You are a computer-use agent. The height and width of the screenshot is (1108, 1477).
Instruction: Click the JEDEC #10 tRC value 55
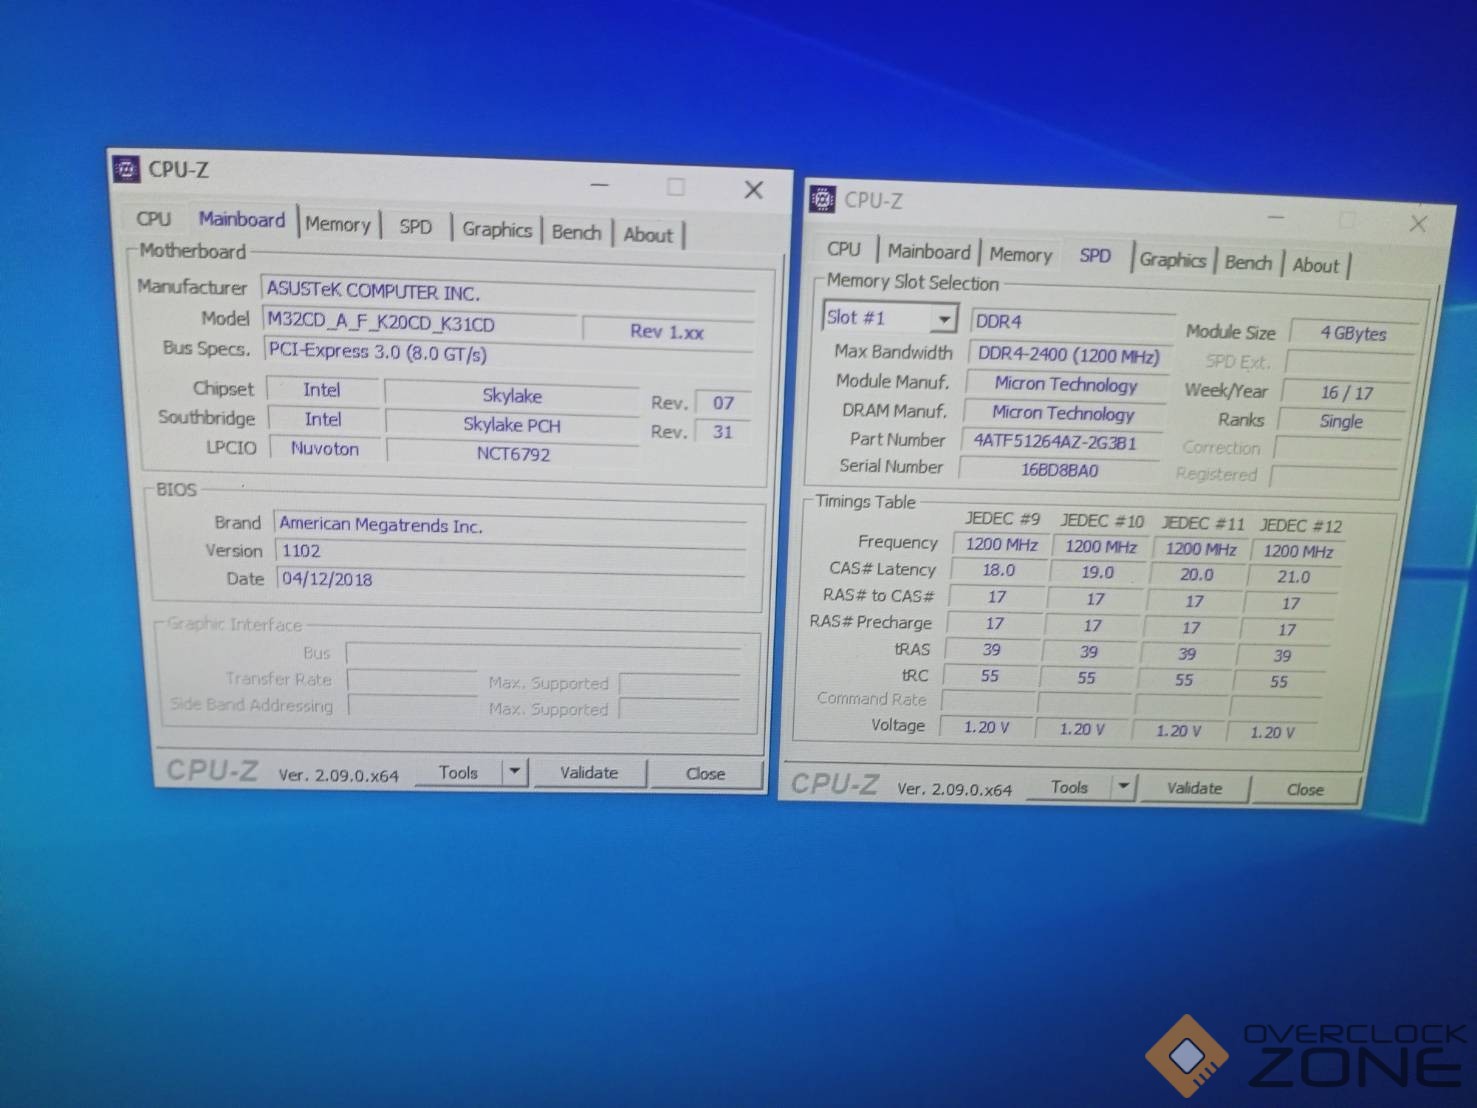(1086, 678)
